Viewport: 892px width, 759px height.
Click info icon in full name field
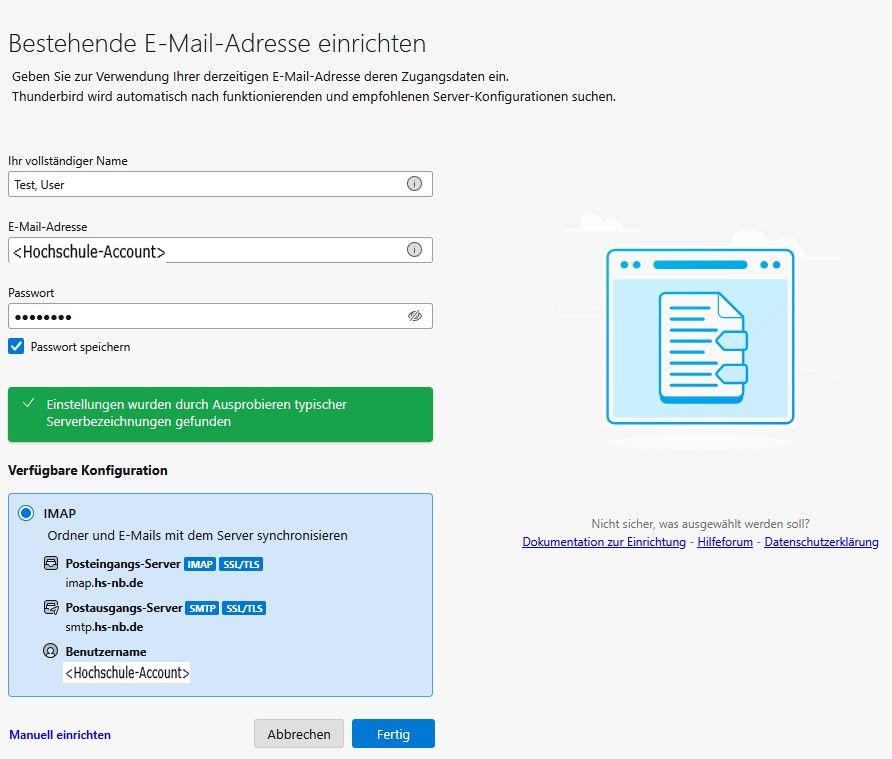[414, 184]
